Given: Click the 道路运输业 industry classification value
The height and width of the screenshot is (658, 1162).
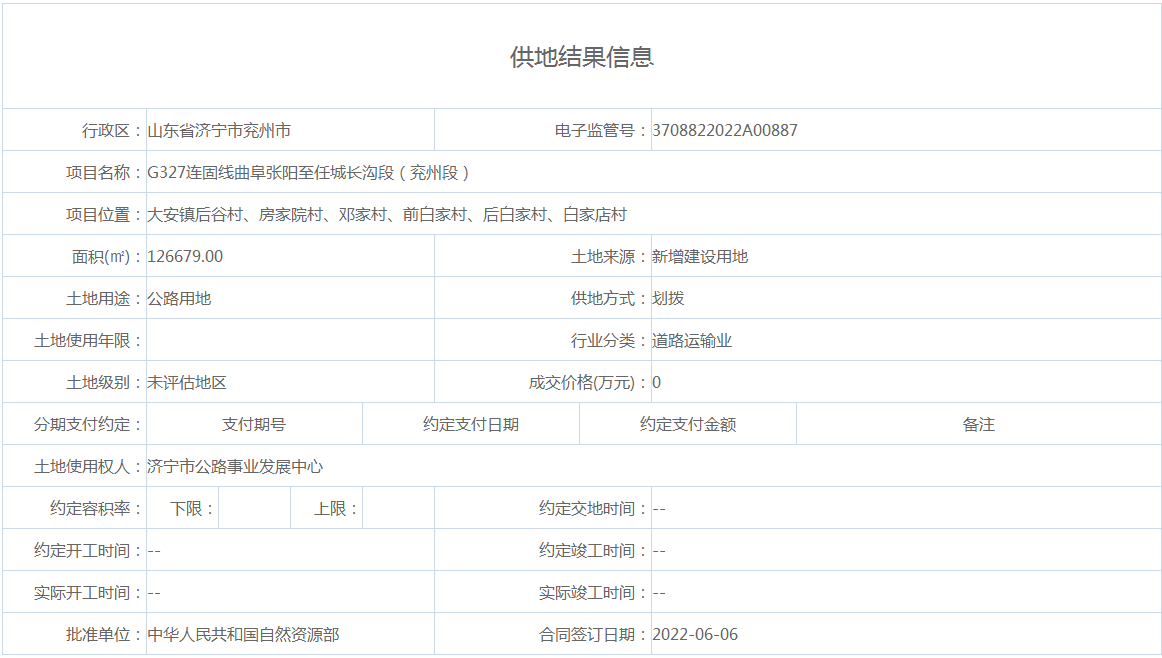Looking at the screenshot, I should [692, 341].
